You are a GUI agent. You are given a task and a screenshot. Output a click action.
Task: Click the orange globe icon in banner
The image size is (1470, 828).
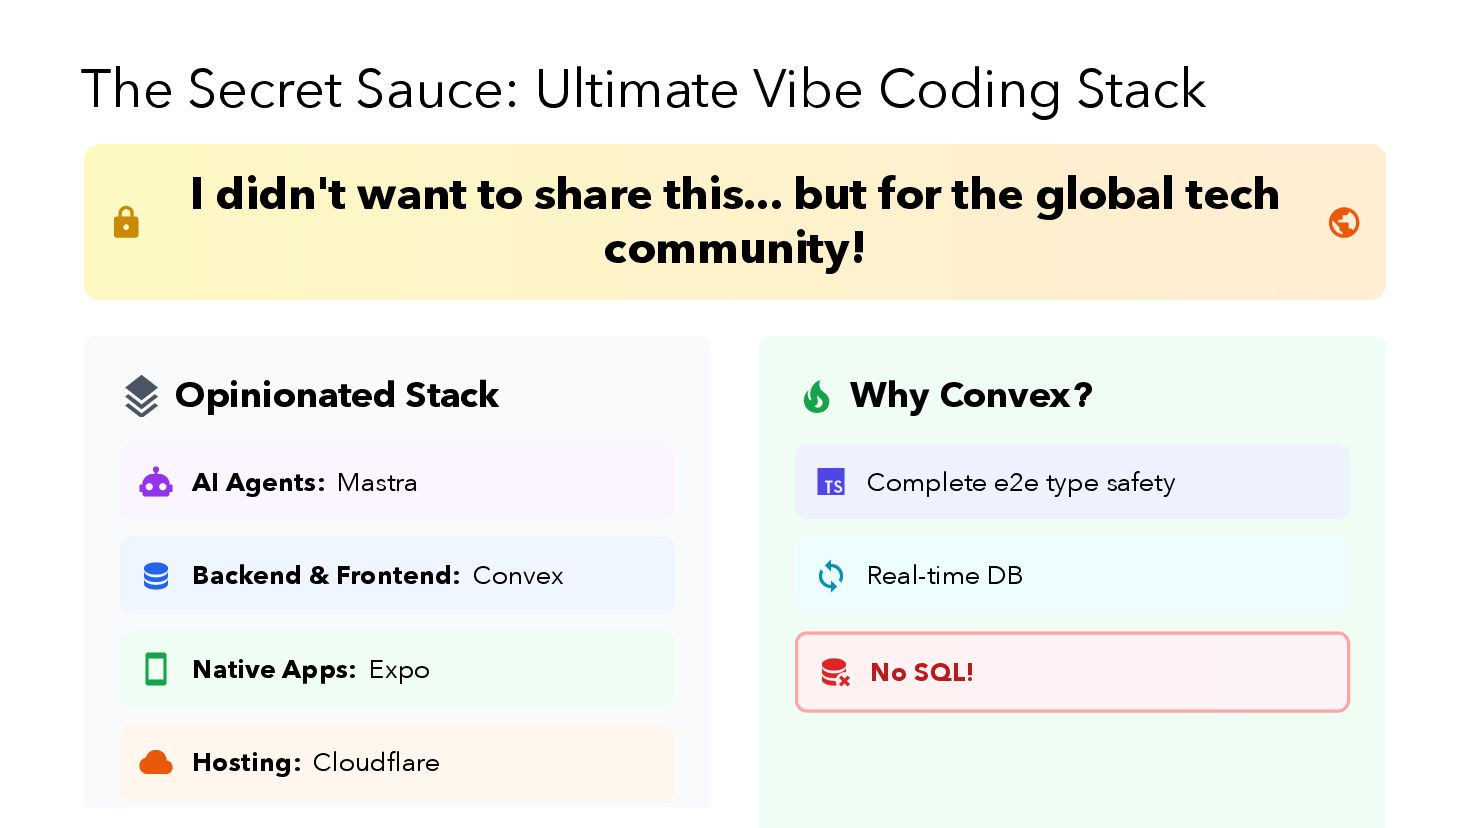click(1344, 222)
